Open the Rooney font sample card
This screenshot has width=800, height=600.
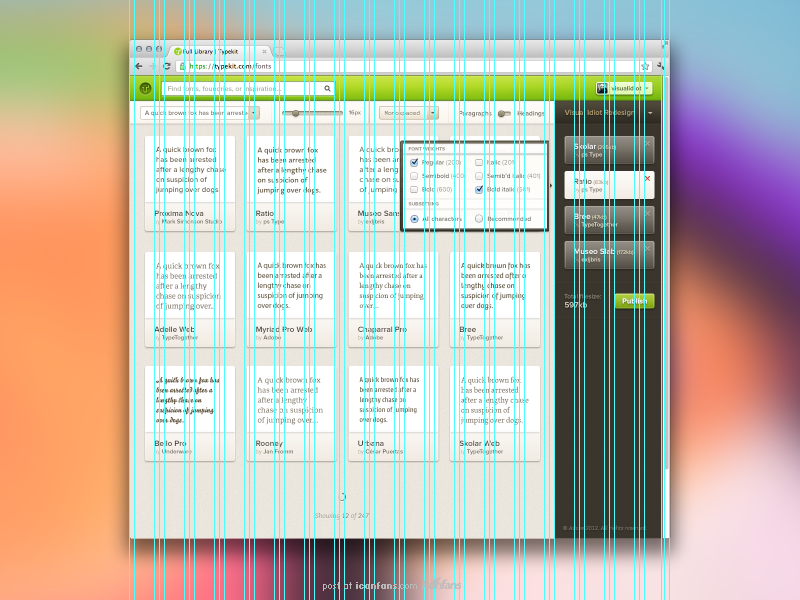[x=291, y=413]
